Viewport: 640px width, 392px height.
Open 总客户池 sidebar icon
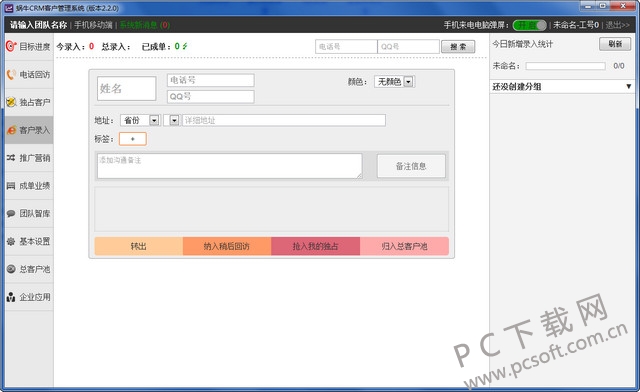11,269
